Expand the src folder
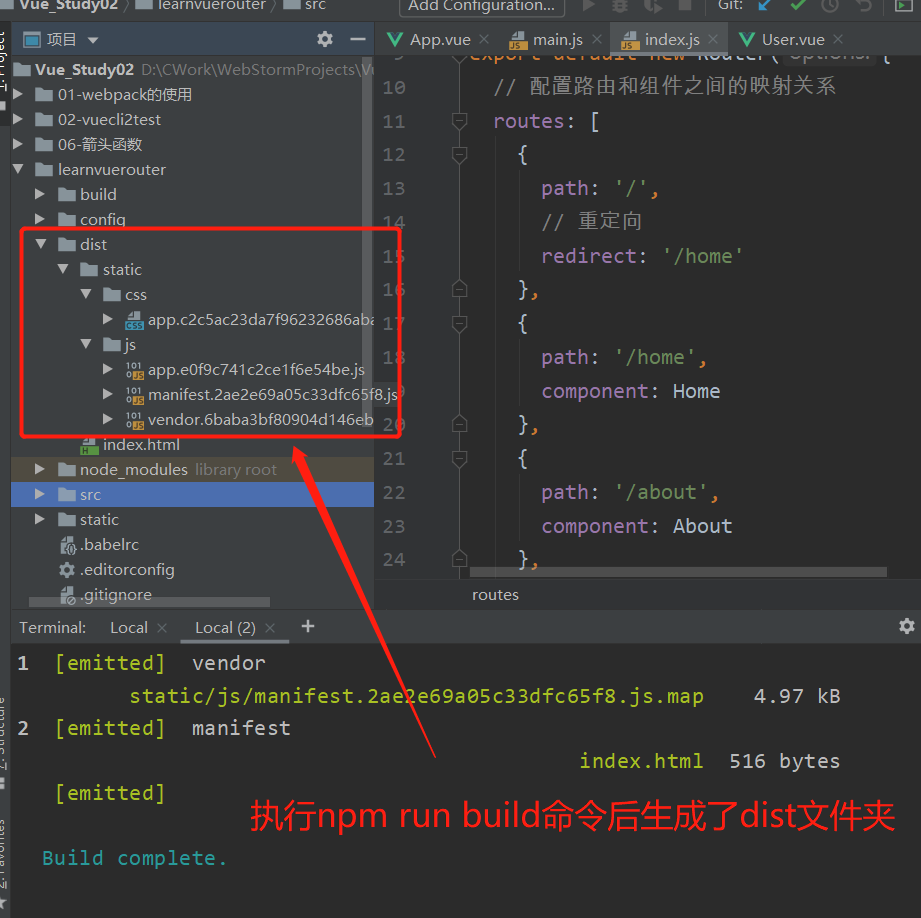921x918 pixels. pos(40,494)
